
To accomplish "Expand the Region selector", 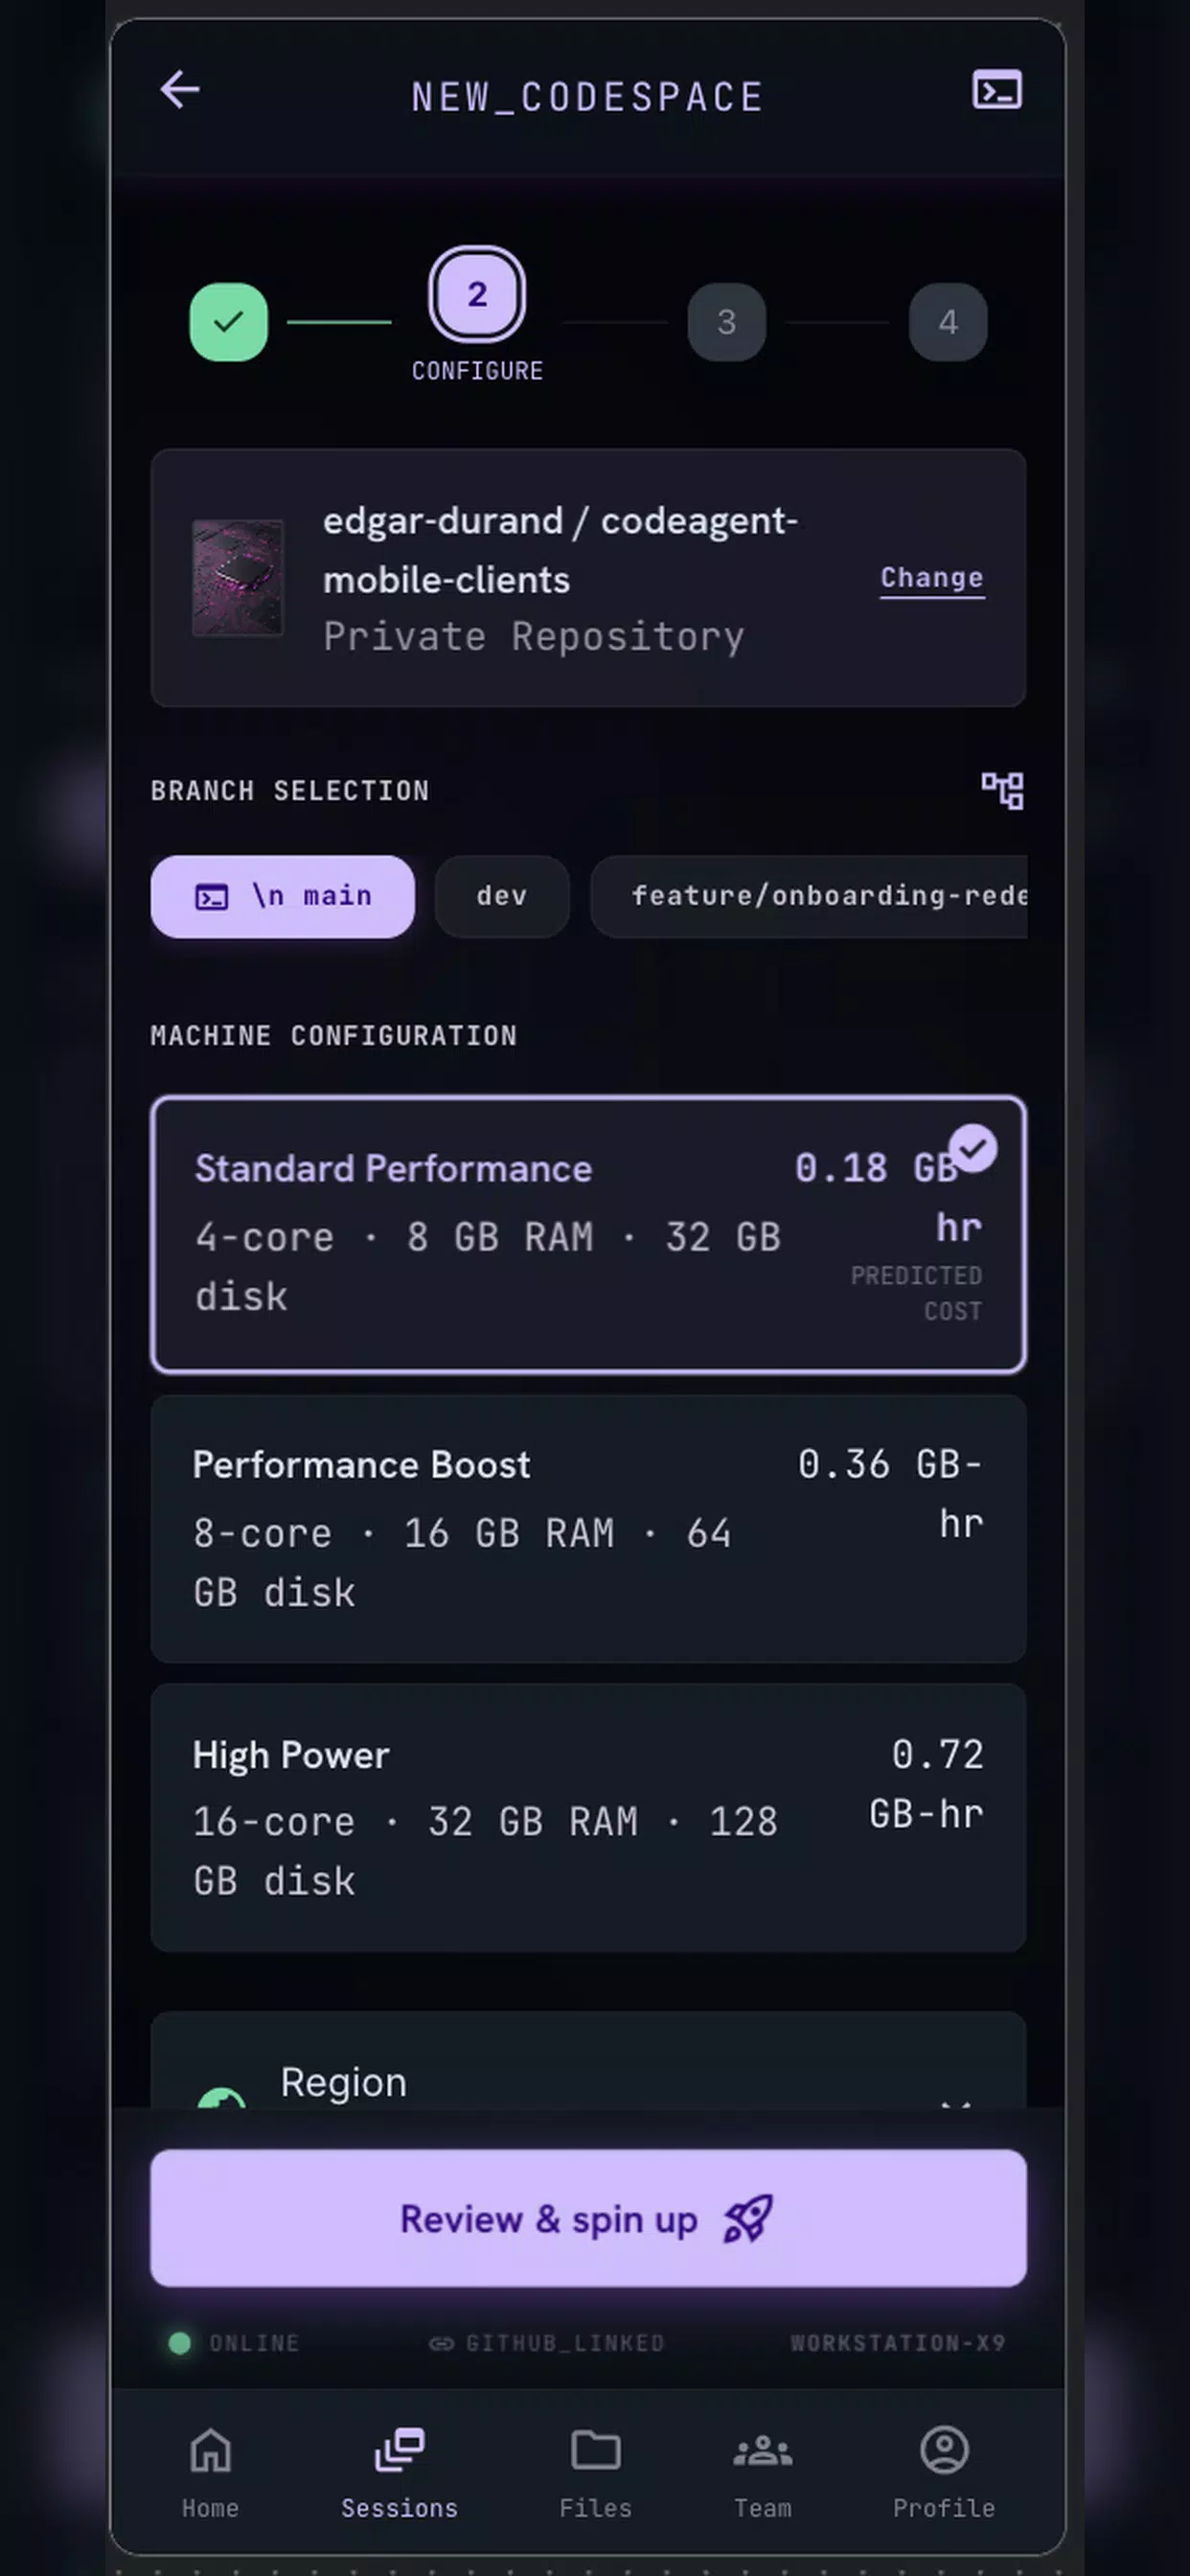I will pos(588,2062).
